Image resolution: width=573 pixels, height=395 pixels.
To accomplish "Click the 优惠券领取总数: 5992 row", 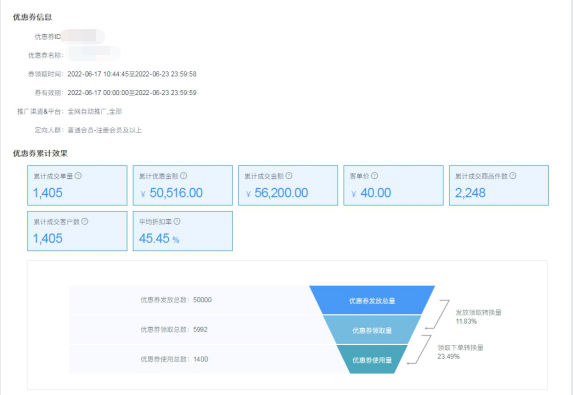I will (x=174, y=330).
